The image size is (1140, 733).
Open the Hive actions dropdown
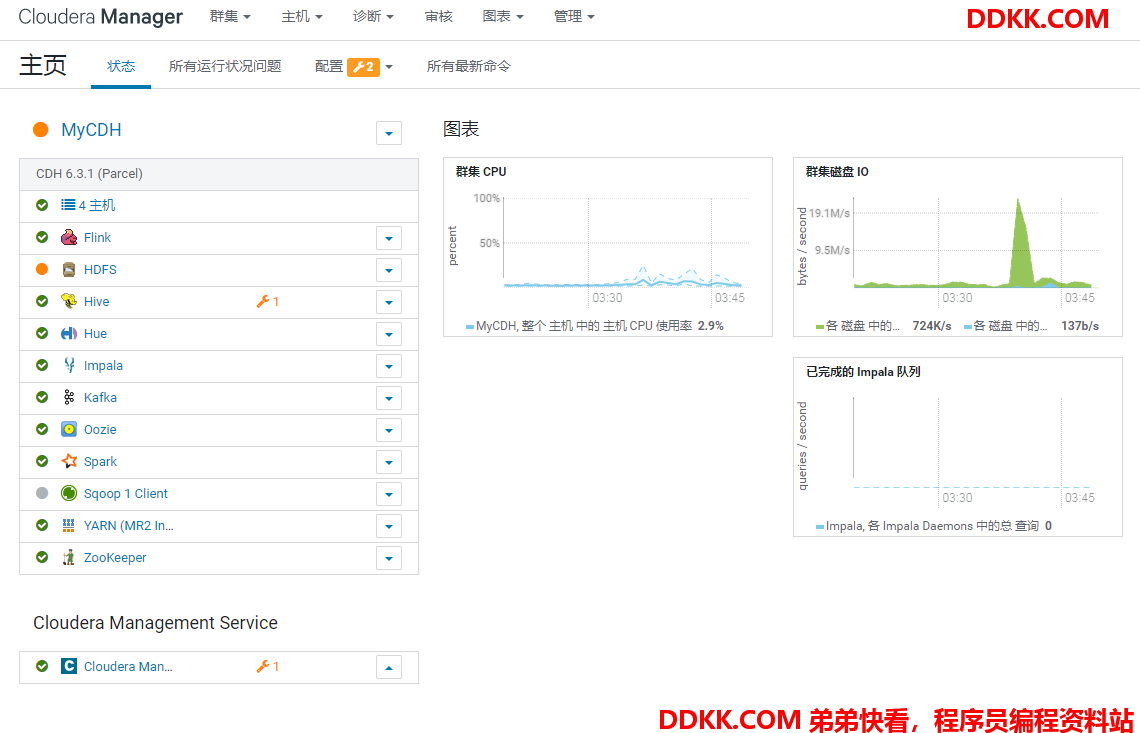click(389, 302)
